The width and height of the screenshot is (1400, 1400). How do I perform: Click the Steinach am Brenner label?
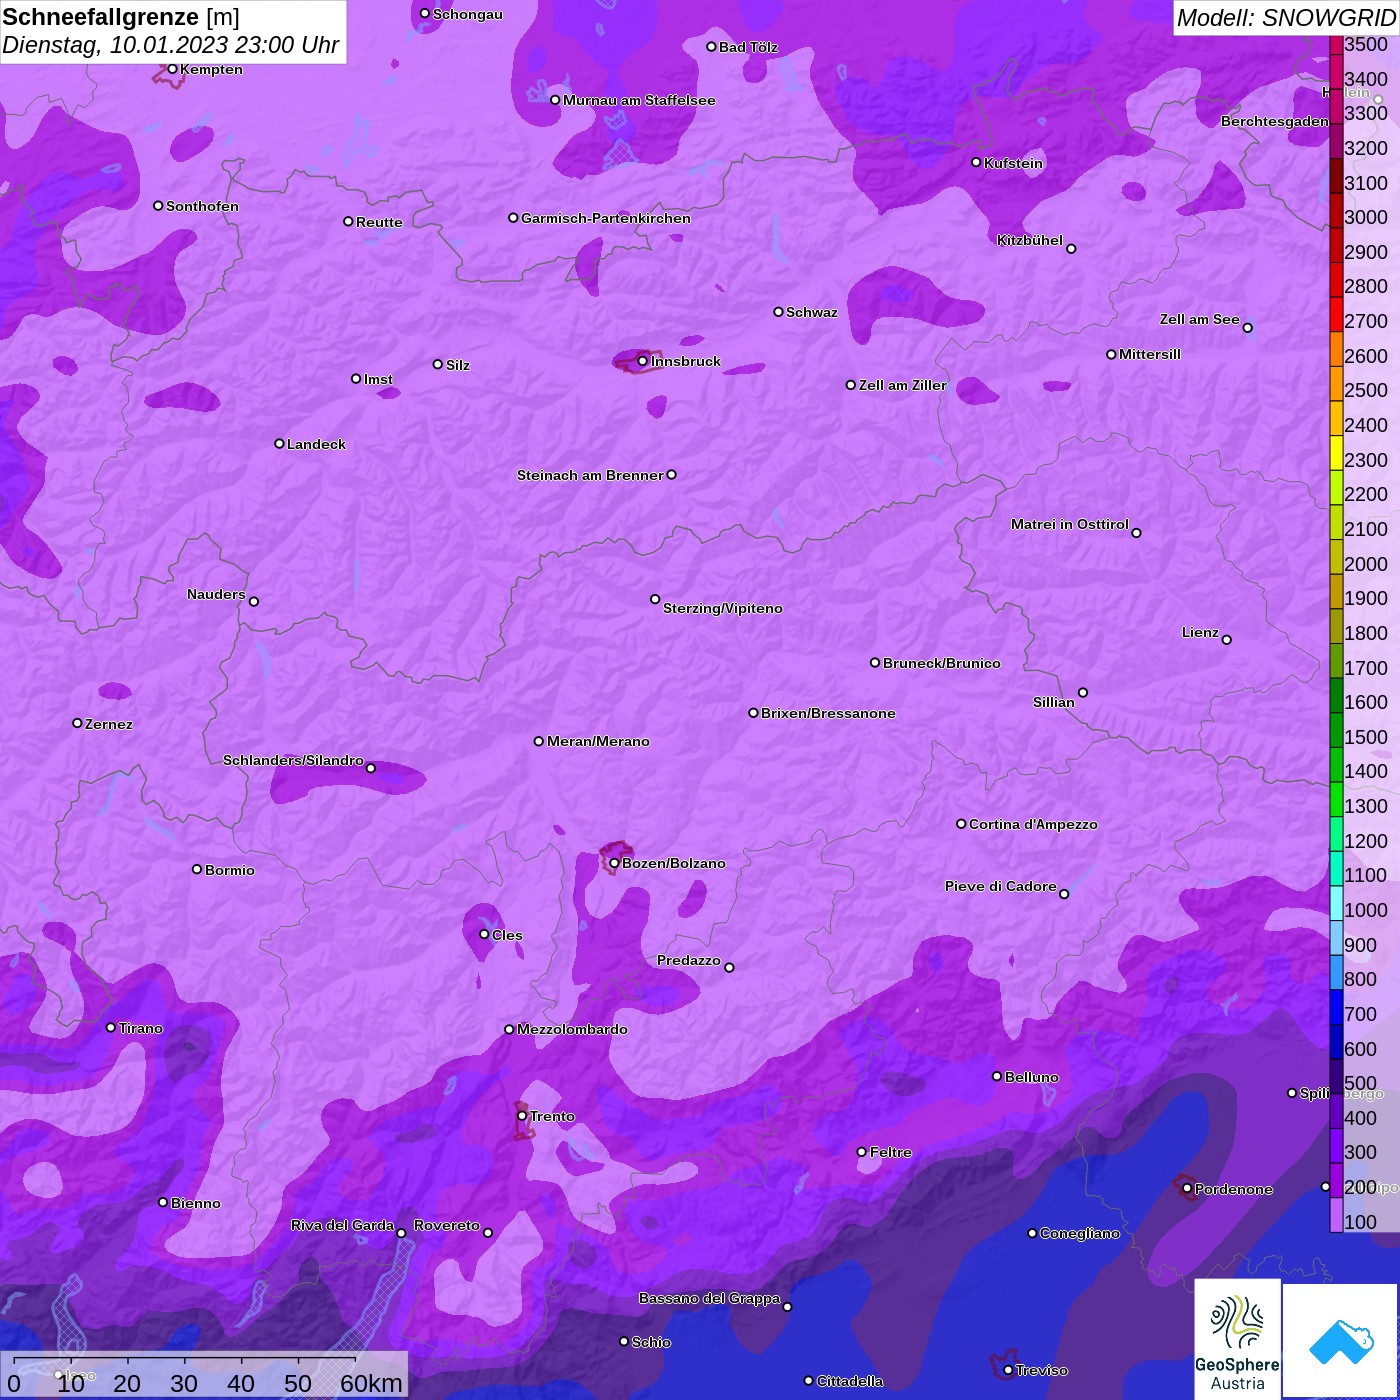590,475
